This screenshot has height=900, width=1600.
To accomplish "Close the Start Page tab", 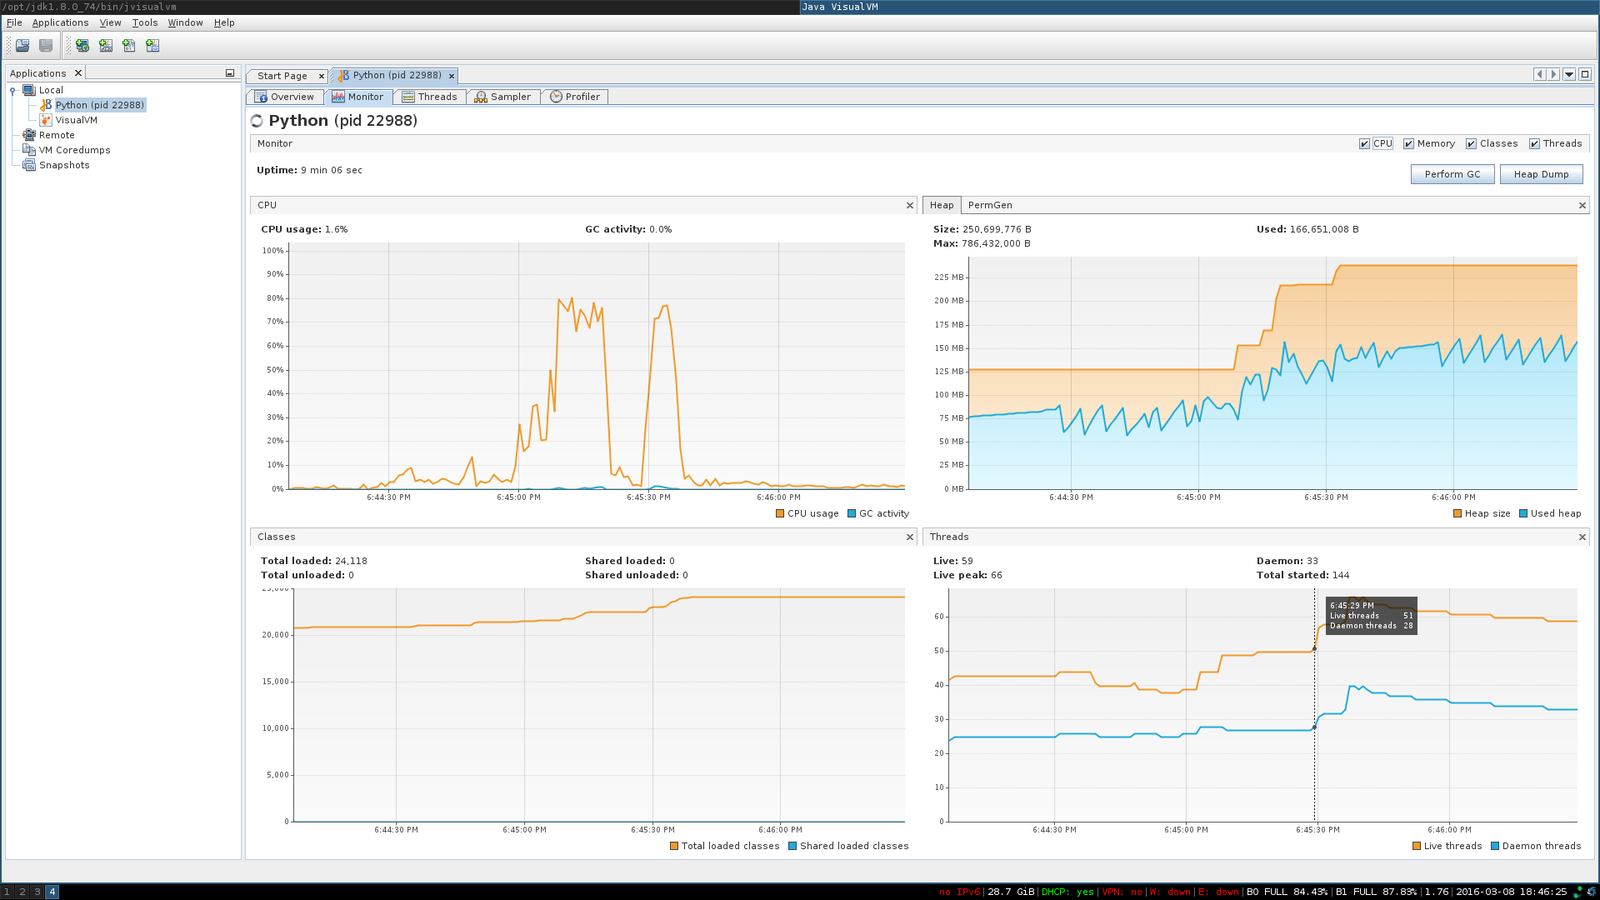I will click(321, 76).
